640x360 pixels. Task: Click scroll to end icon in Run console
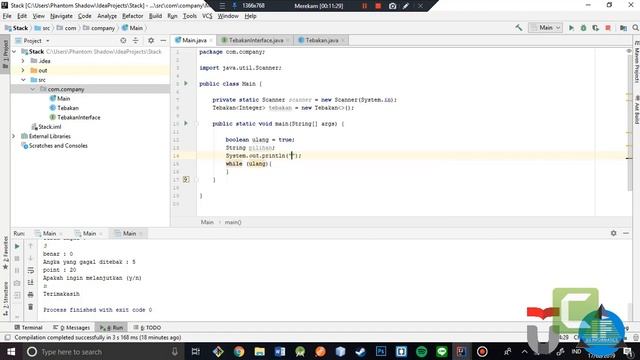coord(30,282)
